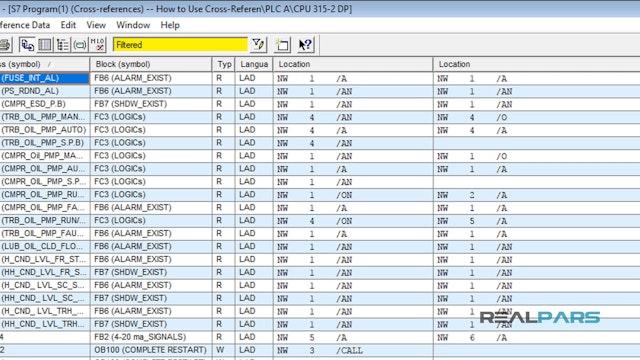Image resolution: width=640 pixels, height=360 pixels.
Task: Click the yellow Filtered field
Action: coord(180,45)
